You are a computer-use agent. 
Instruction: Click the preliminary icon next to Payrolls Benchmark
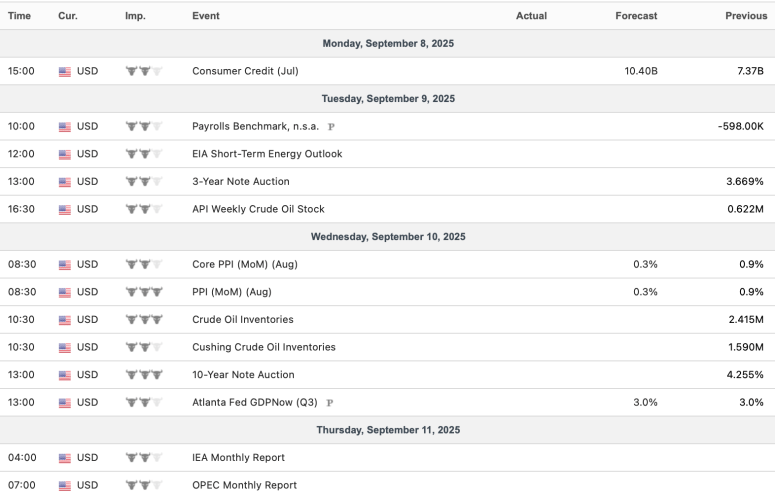click(331, 127)
